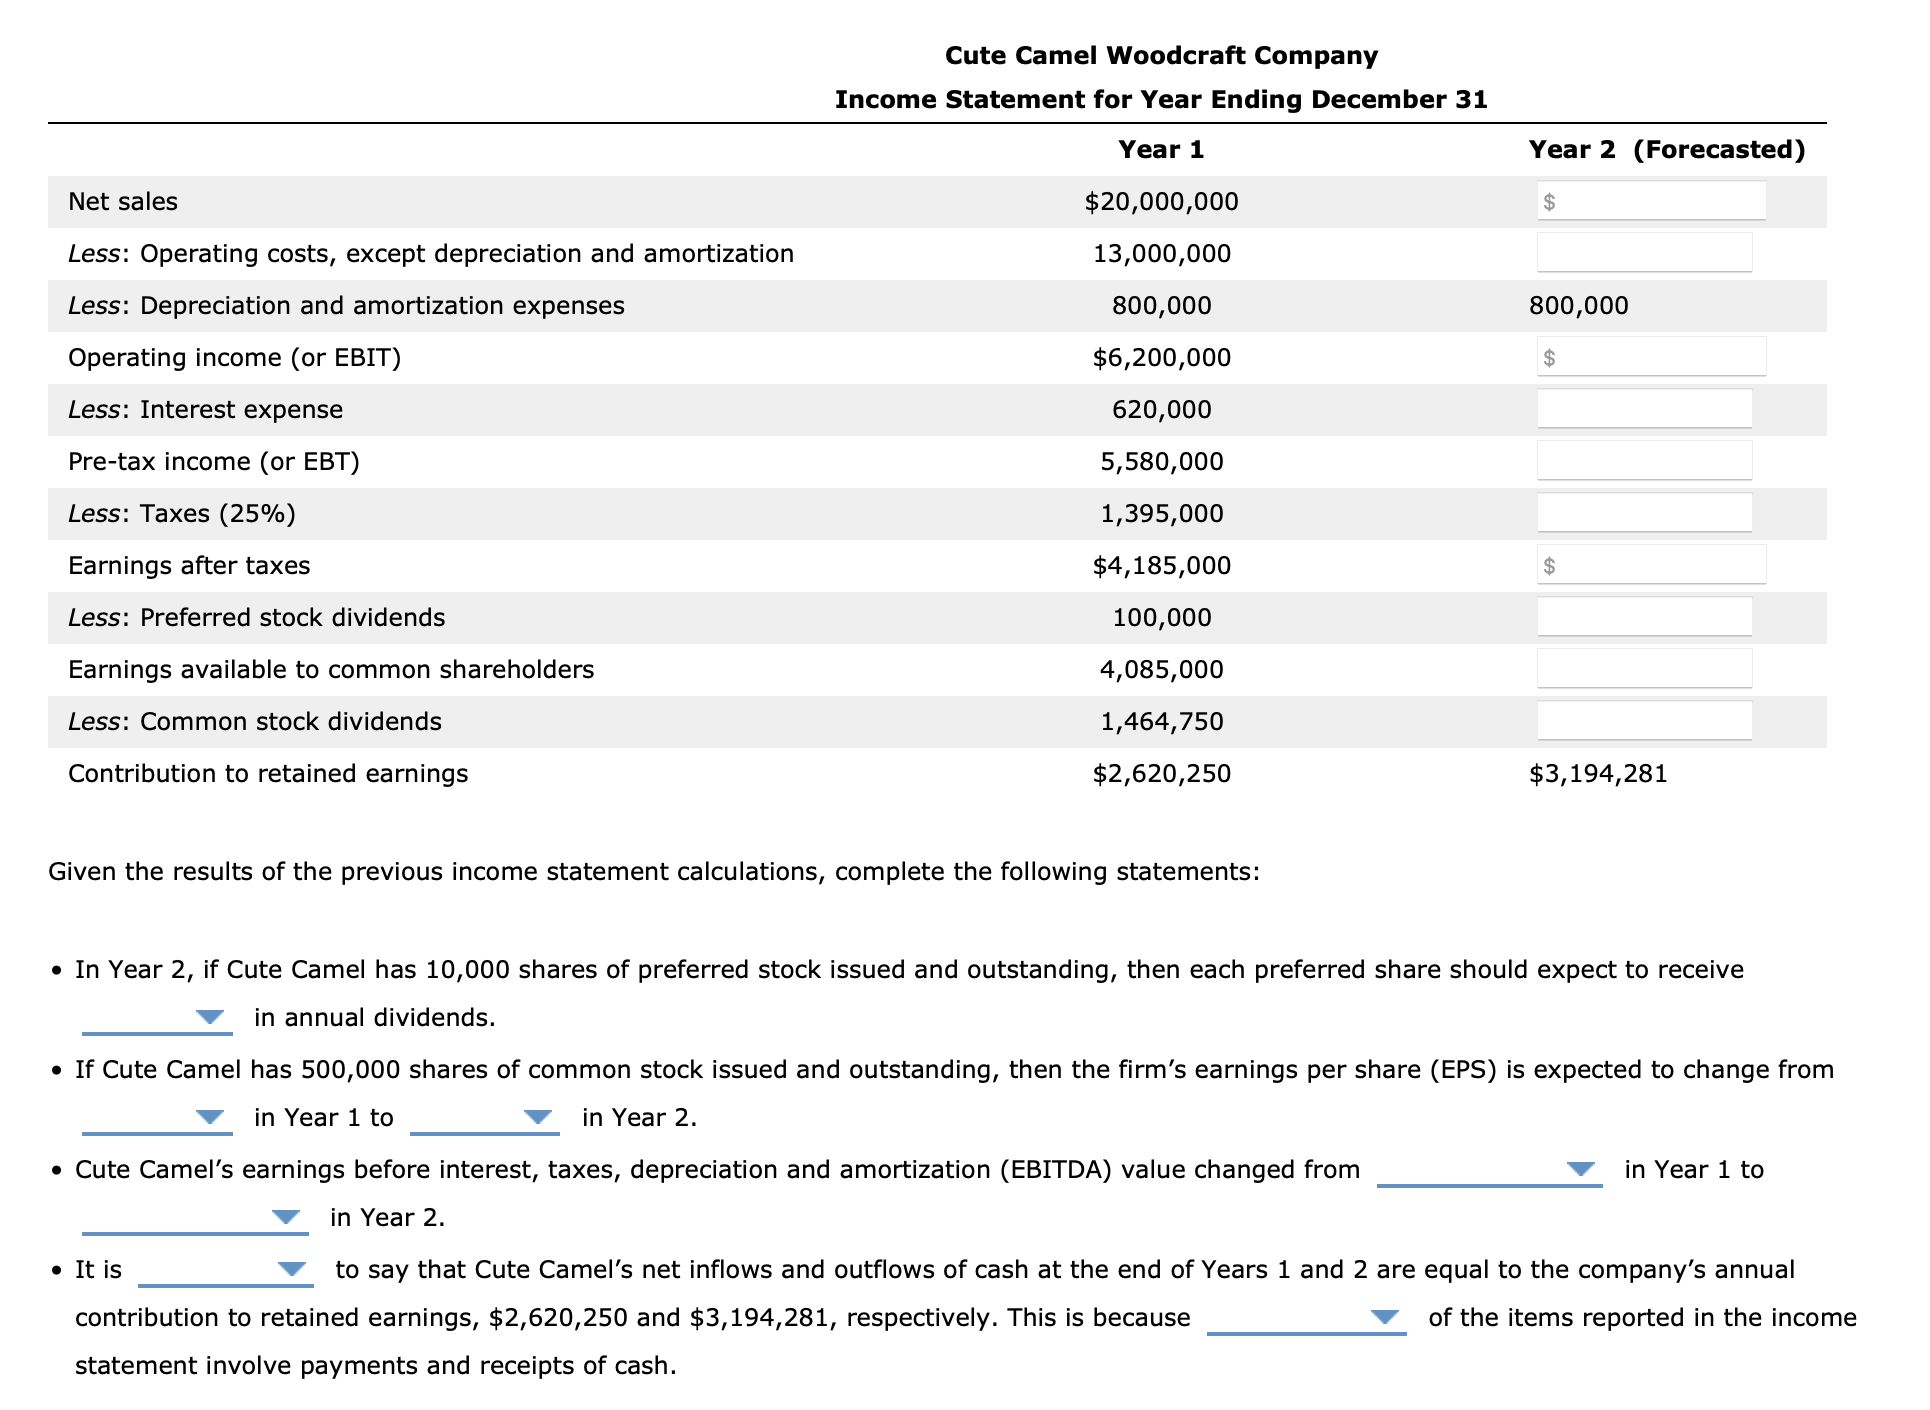Click the Year 2 Pre-tax income (EBT) field
1930x1410 pixels.
tap(1644, 461)
